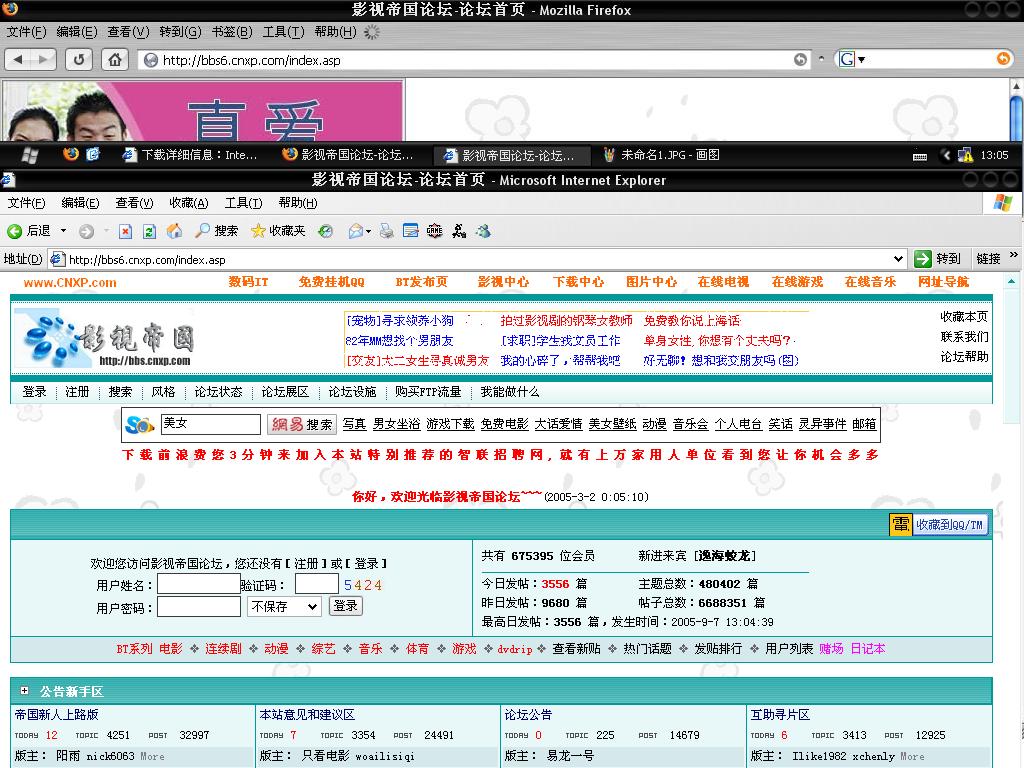Launch Internet Explorer from quick launch bar

pyautogui.click(x=93, y=154)
